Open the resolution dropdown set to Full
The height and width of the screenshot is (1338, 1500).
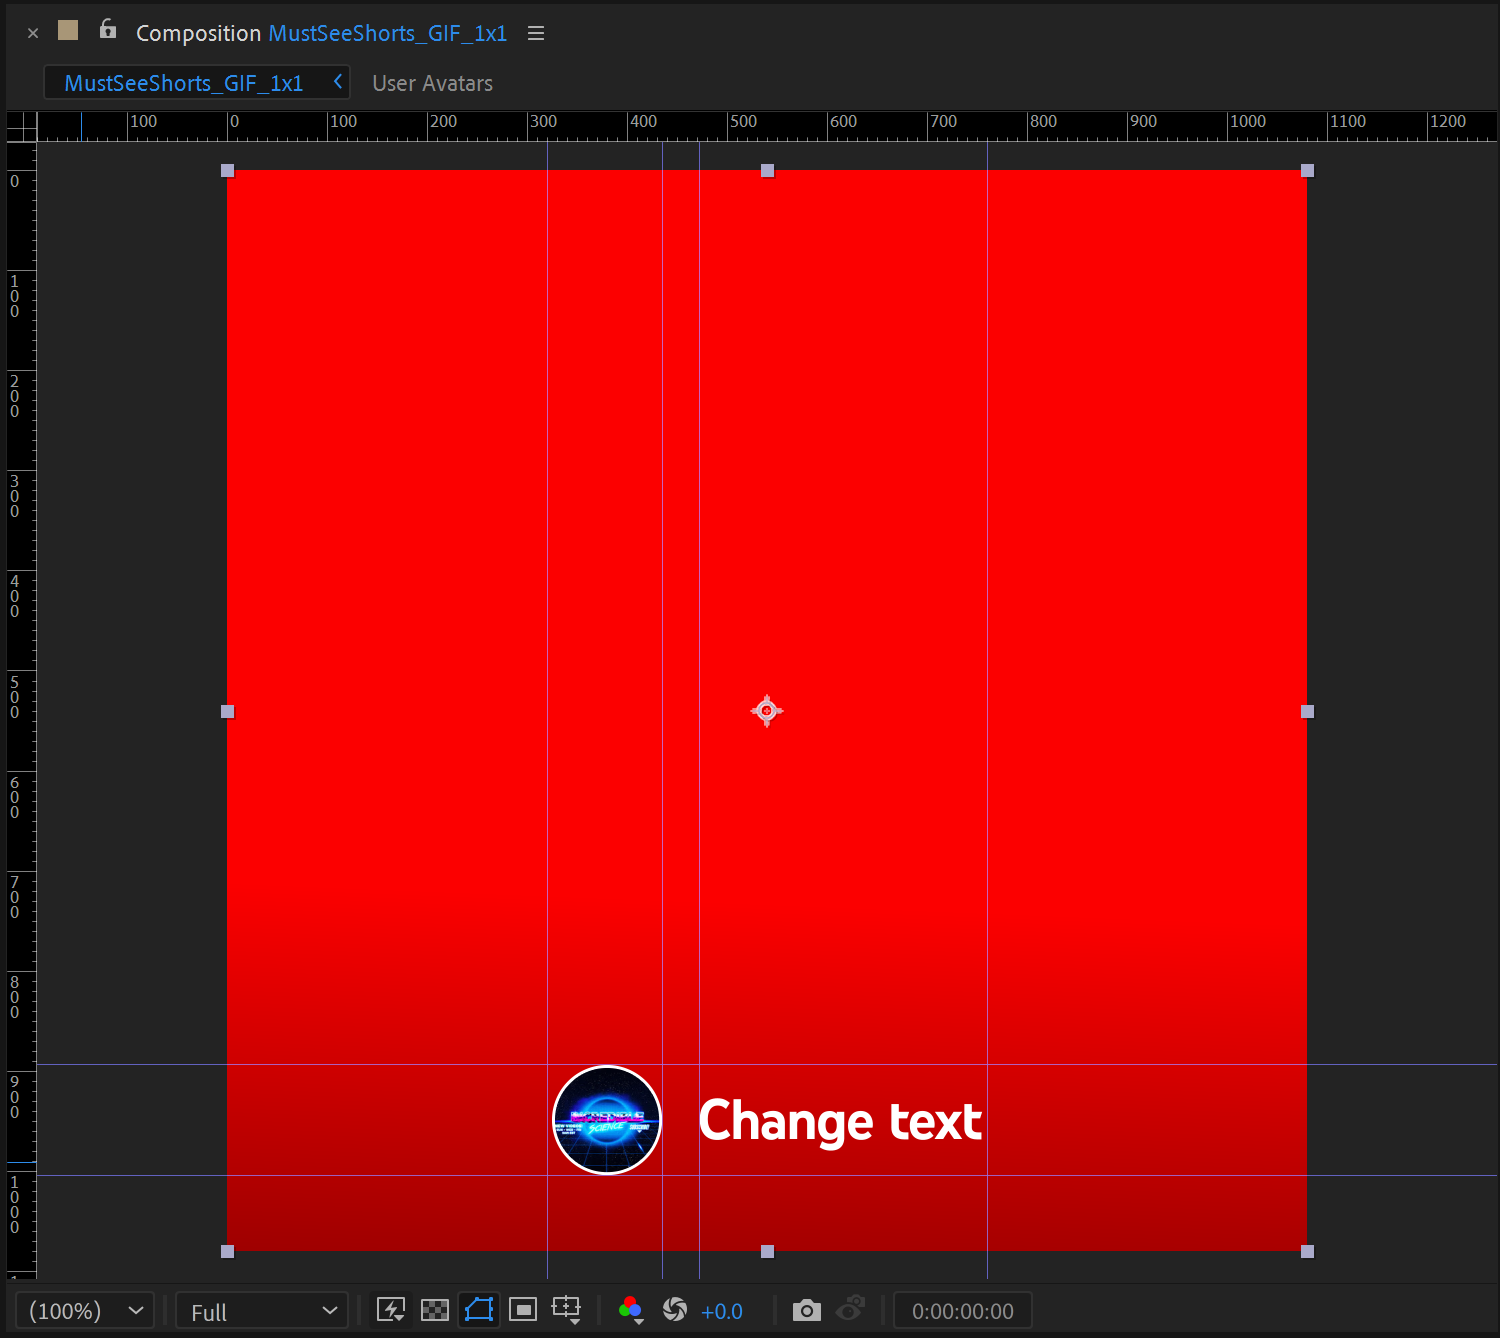[x=261, y=1310]
